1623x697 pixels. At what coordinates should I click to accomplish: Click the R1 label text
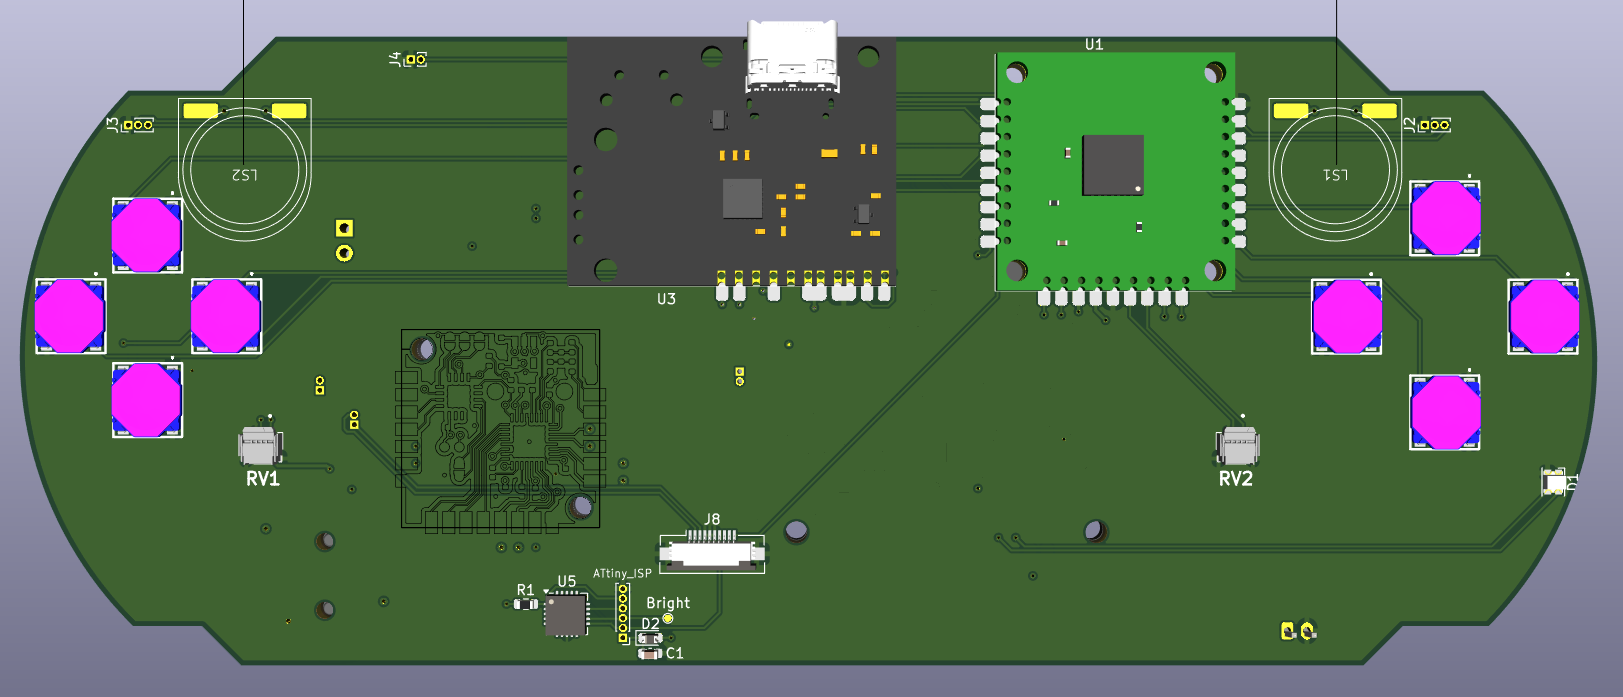point(525,590)
